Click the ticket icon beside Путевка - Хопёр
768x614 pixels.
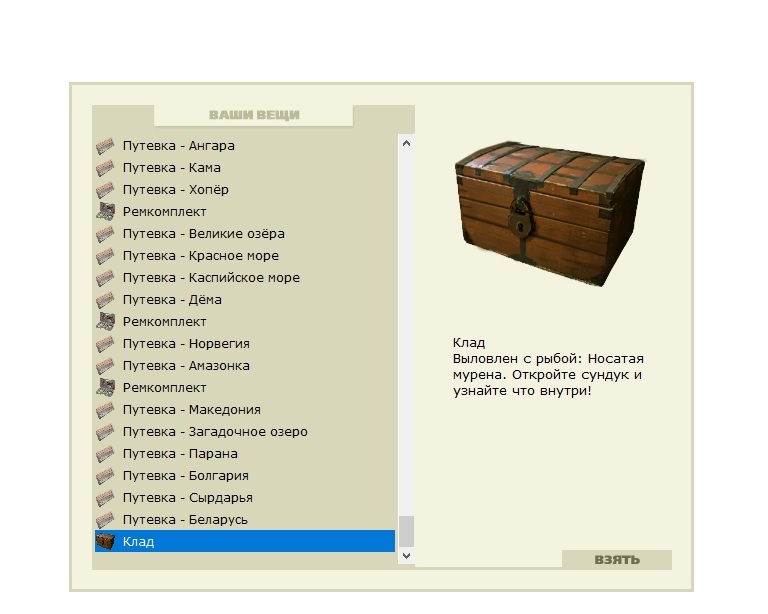(105, 190)
